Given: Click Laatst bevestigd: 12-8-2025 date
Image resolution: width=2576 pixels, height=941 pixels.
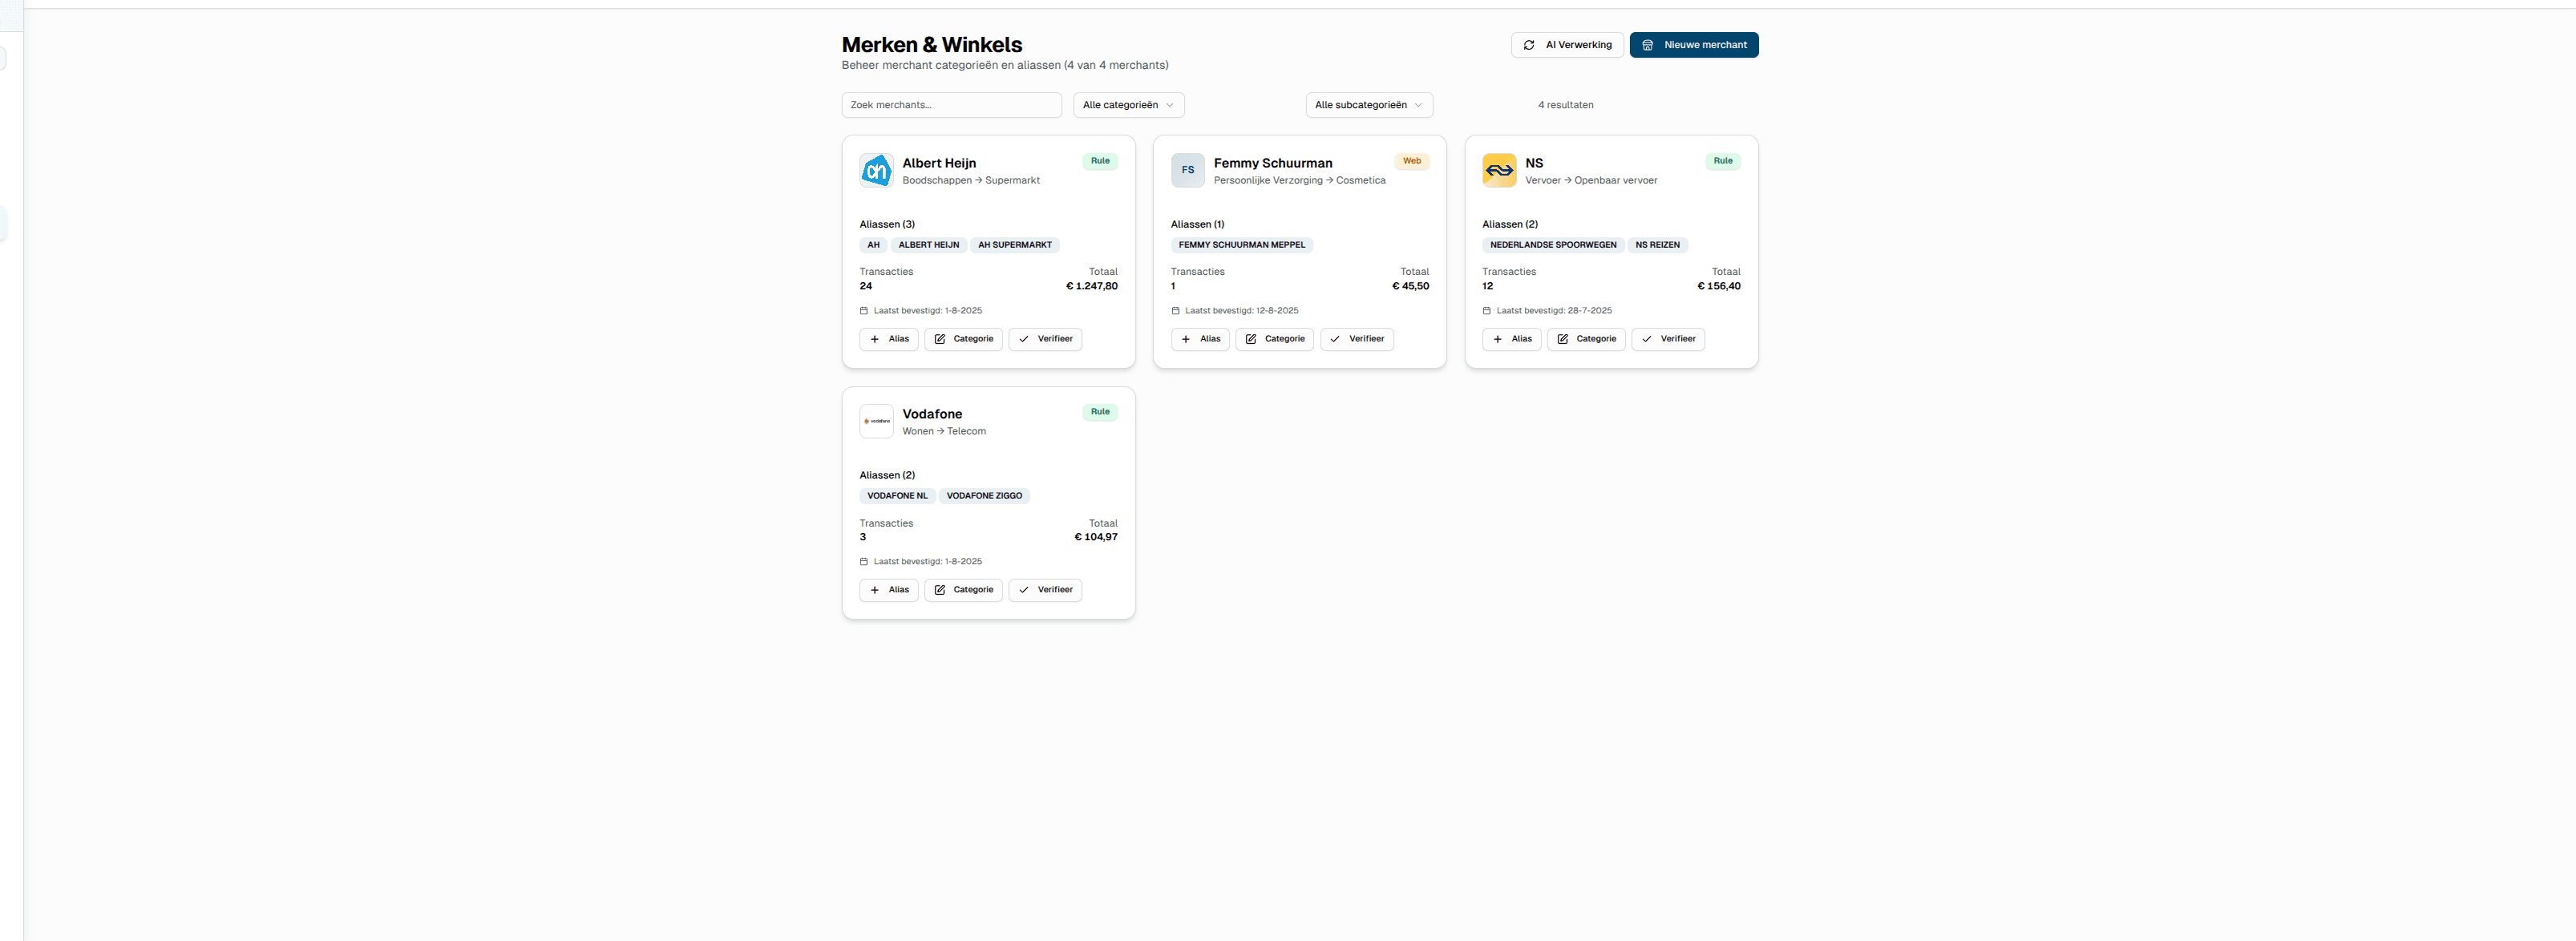Looking at the screenshot, I should pos(1241,311).
